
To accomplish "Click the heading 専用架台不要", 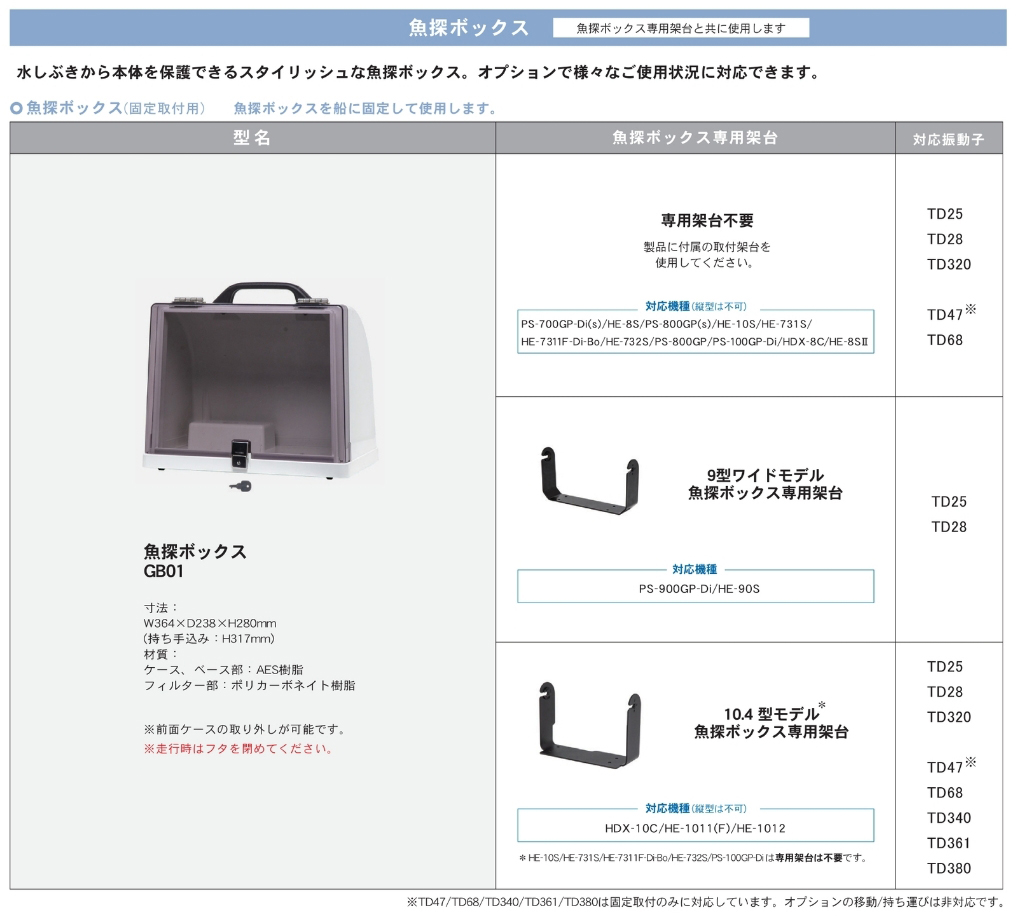I will coord(707,221).
